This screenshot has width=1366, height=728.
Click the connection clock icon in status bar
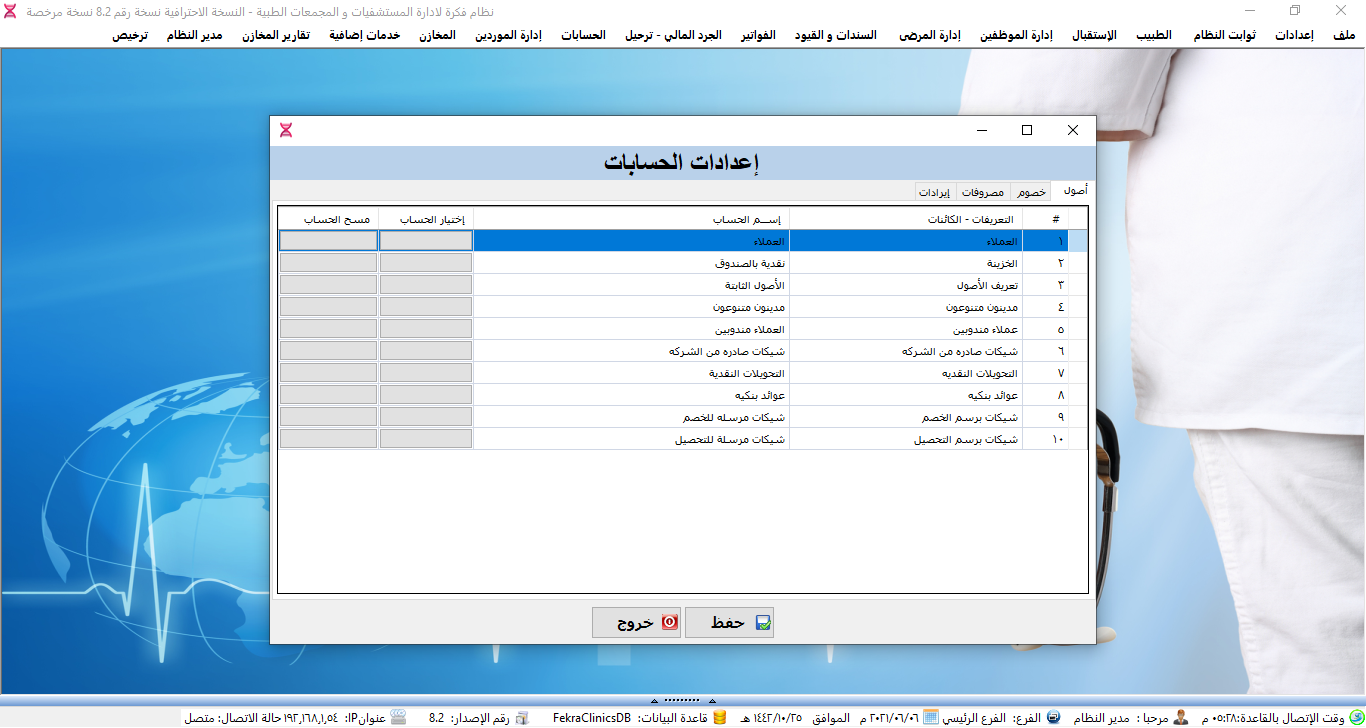[1356, 718]
